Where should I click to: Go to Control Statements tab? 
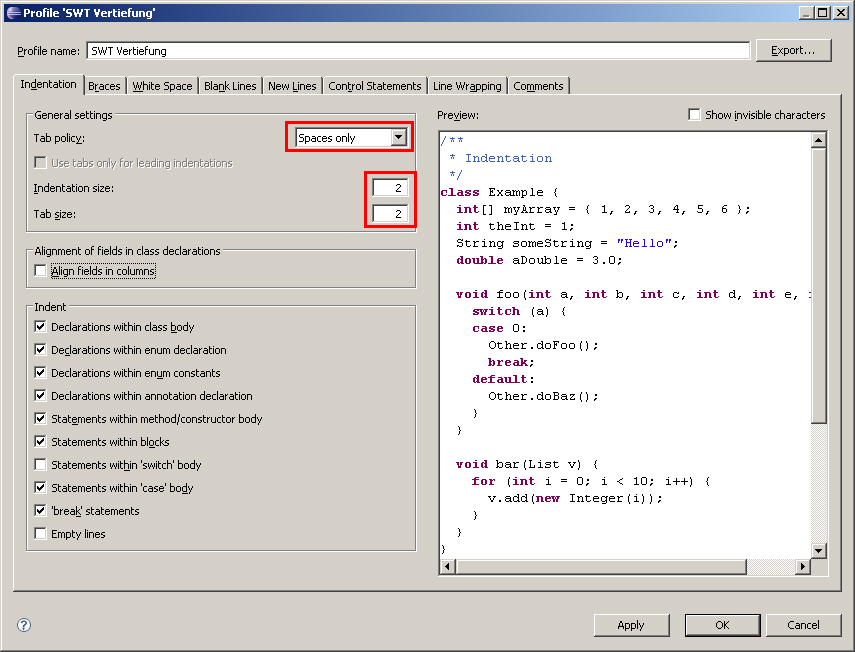[x=375, y=86]
